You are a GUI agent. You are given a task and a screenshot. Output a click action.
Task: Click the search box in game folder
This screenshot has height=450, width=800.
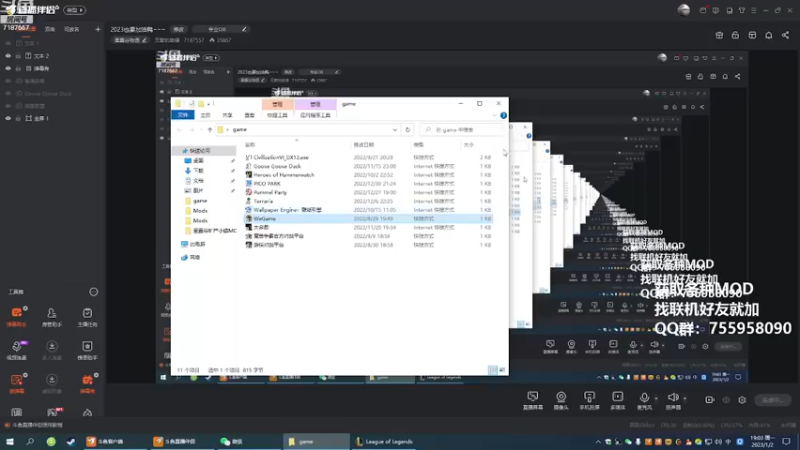(x=462, y=130)
